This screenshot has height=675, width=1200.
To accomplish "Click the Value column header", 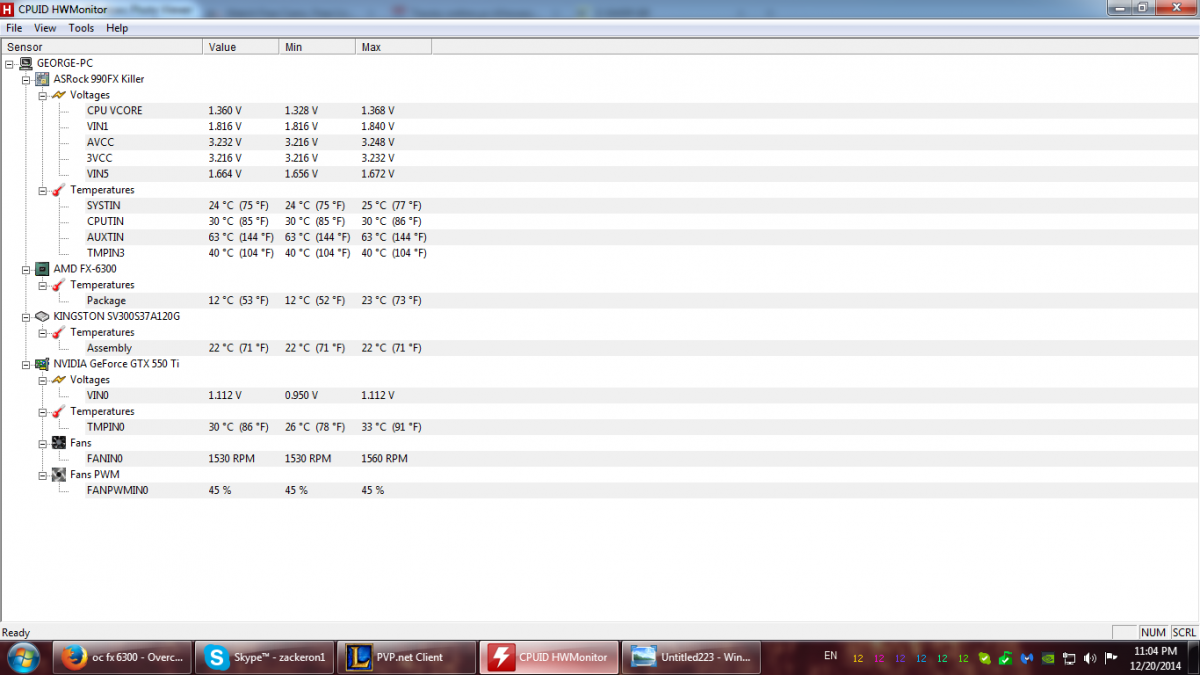I will (241, 47).
